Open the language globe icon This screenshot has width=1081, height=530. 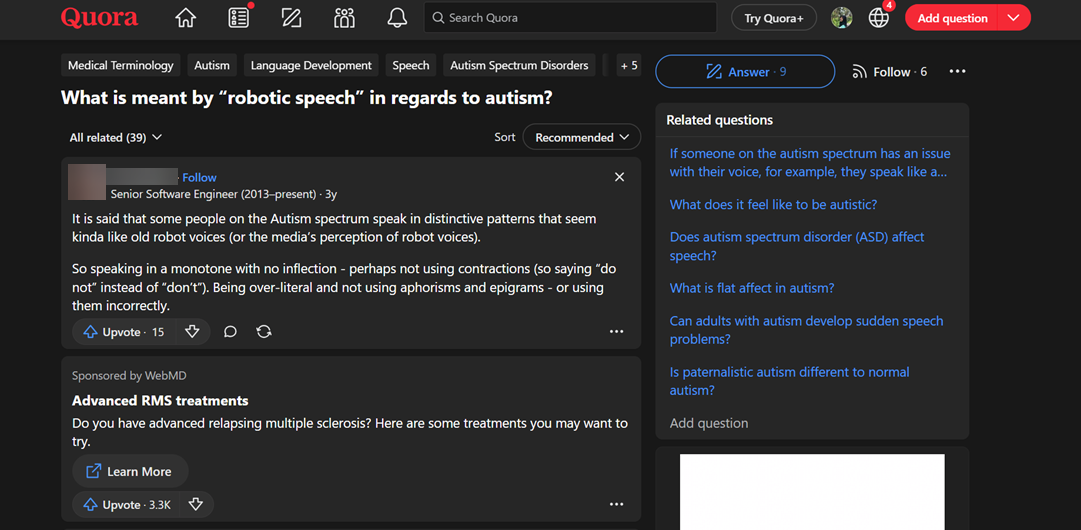point(879,18)
